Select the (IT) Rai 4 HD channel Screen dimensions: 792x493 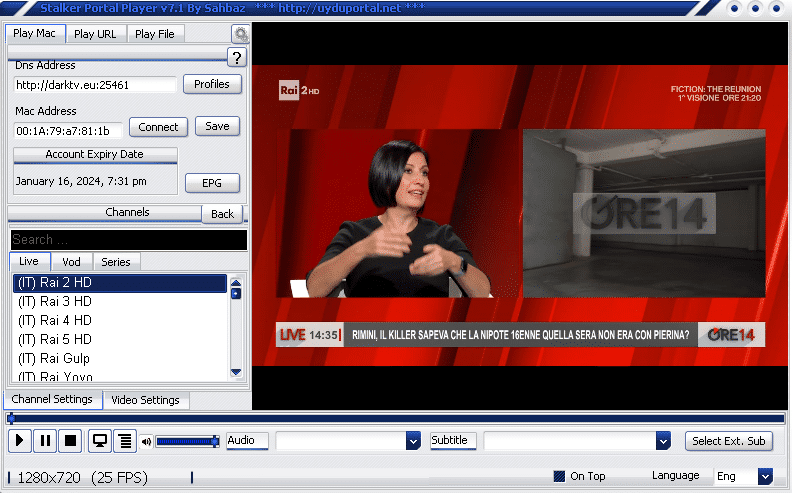point(55,320)
